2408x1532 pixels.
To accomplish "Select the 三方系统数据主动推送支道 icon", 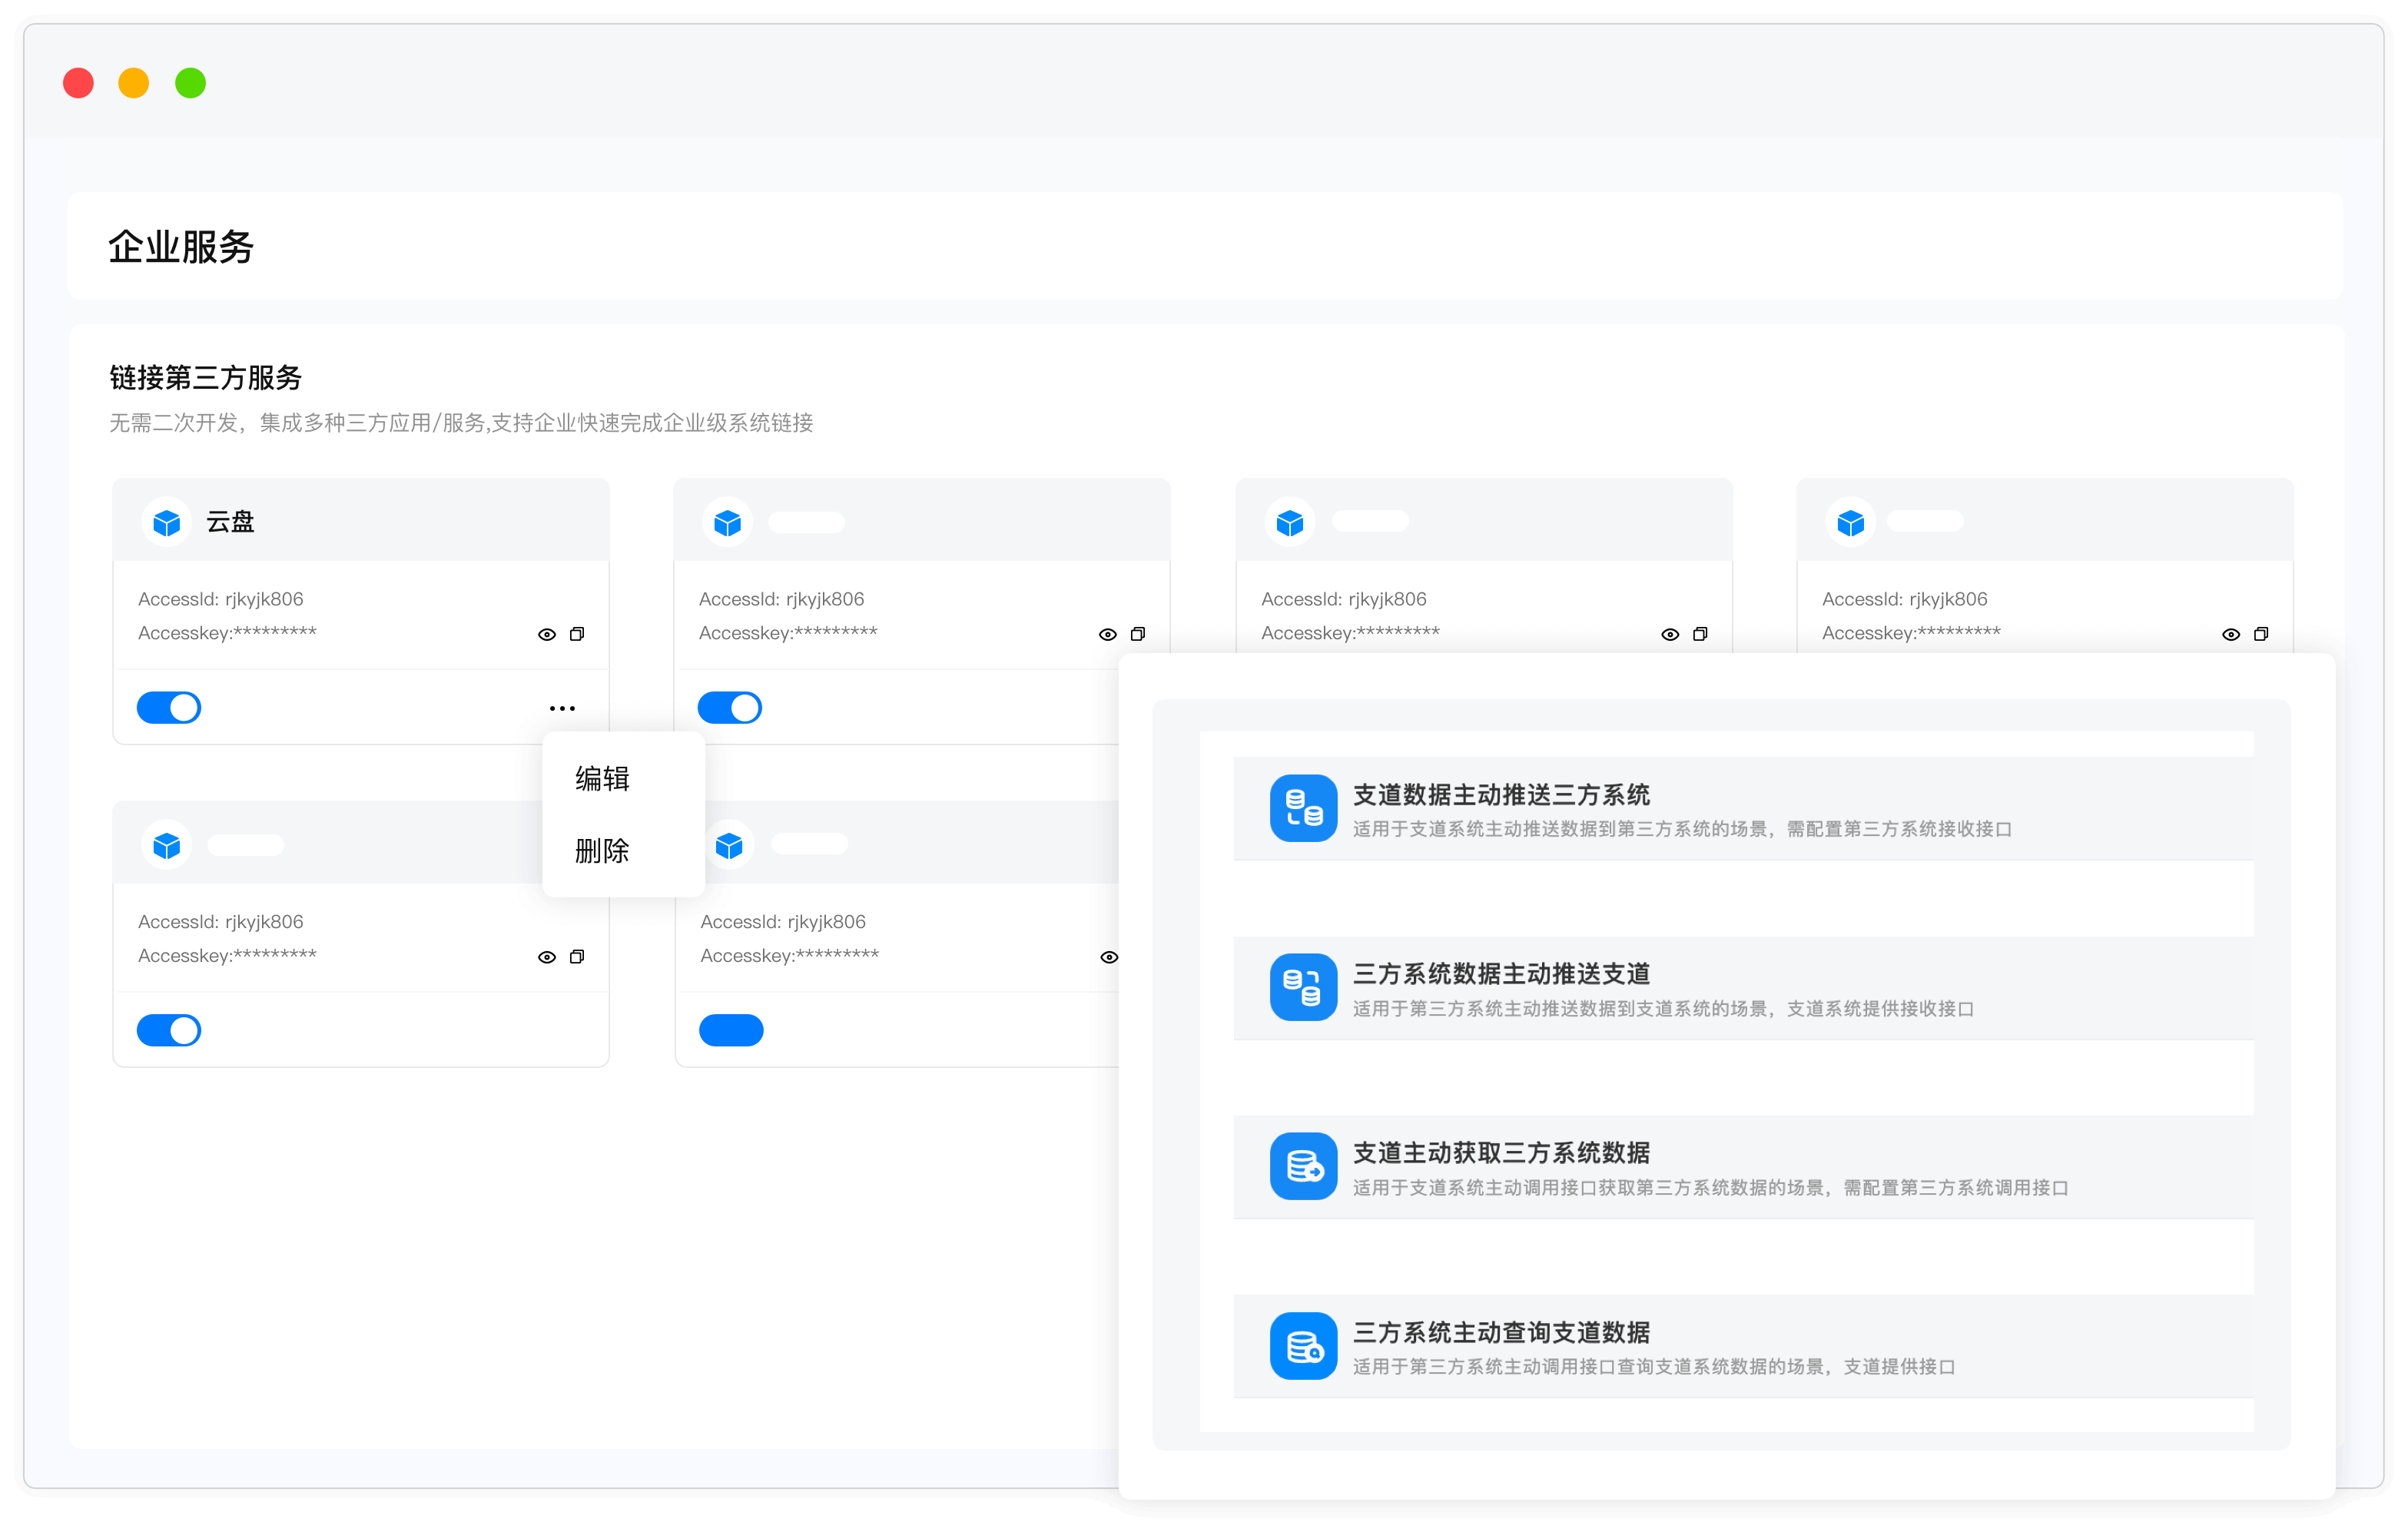I will tap(1302, 988).
